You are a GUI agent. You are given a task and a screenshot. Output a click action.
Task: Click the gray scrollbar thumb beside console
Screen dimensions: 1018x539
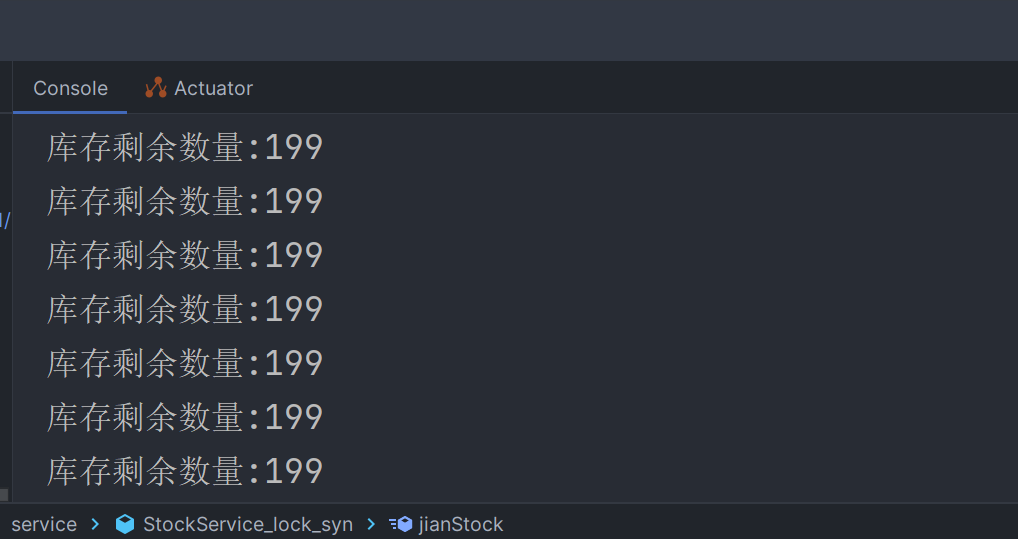(x=4, y=495)
